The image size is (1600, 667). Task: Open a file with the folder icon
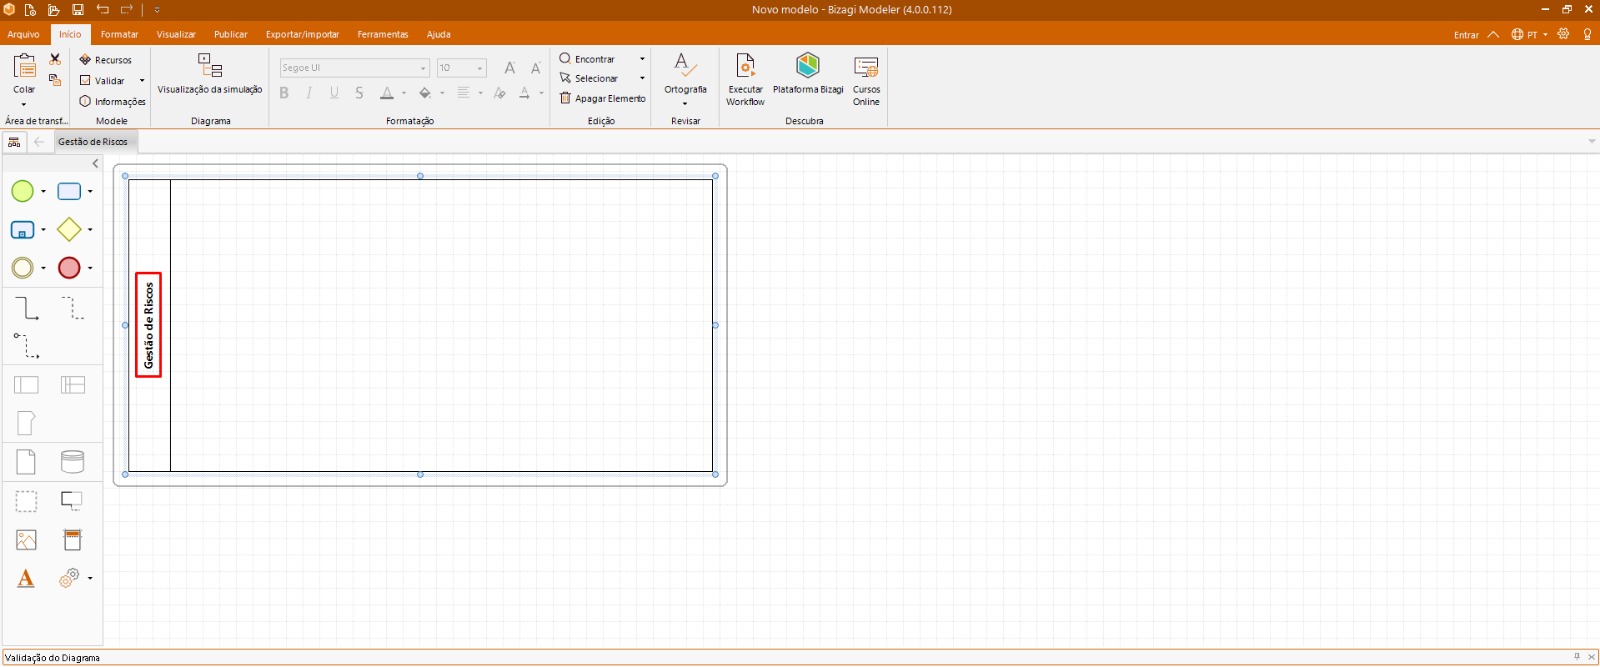tap(54, 10)
